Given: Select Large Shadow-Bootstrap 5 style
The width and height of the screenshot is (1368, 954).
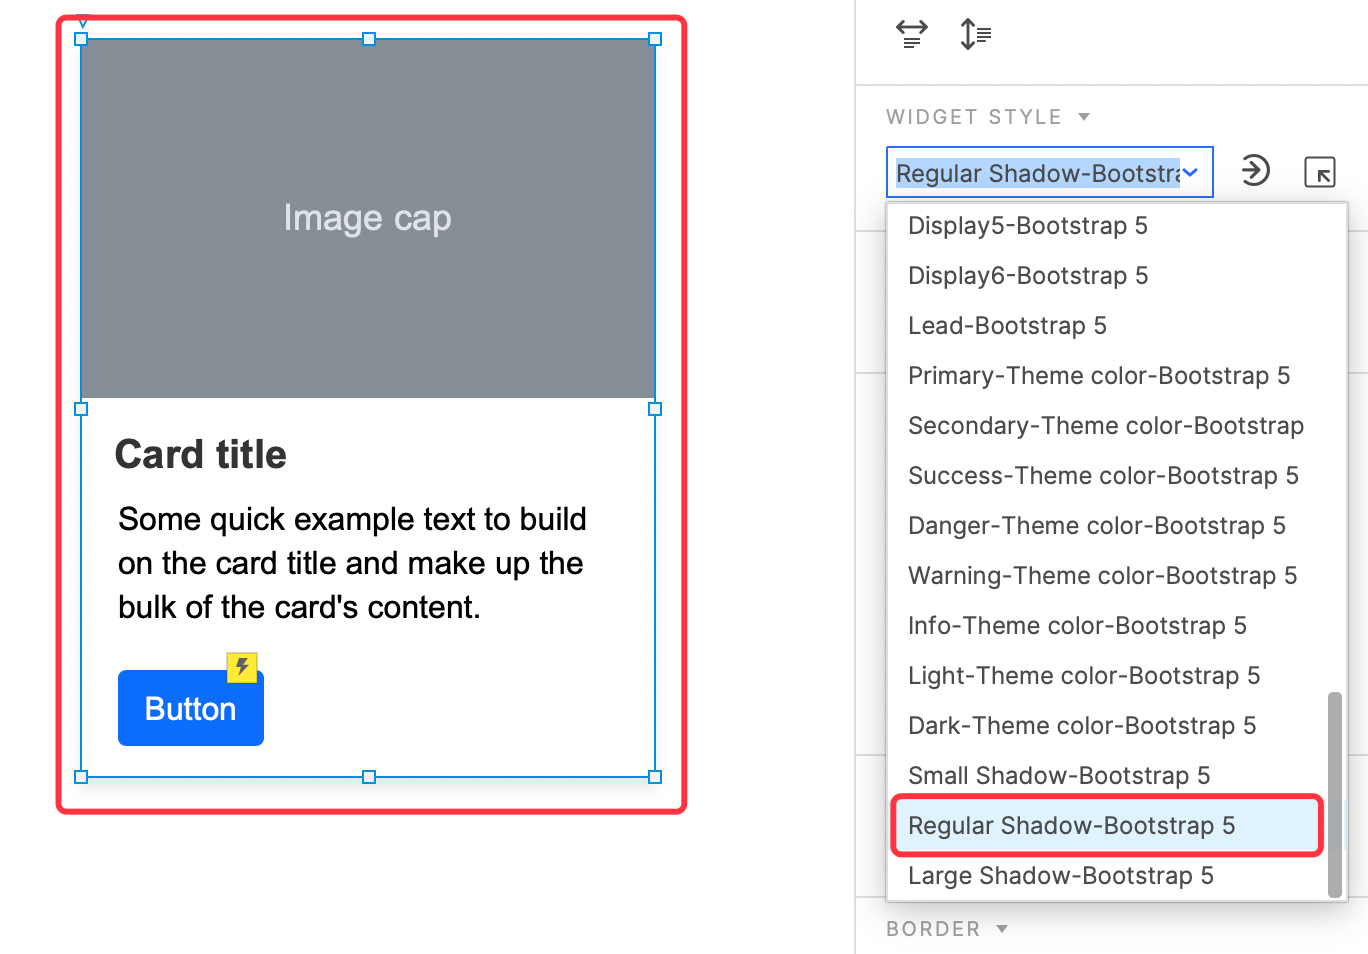Looking at the screenshot, I should (x=1060, y=876).
